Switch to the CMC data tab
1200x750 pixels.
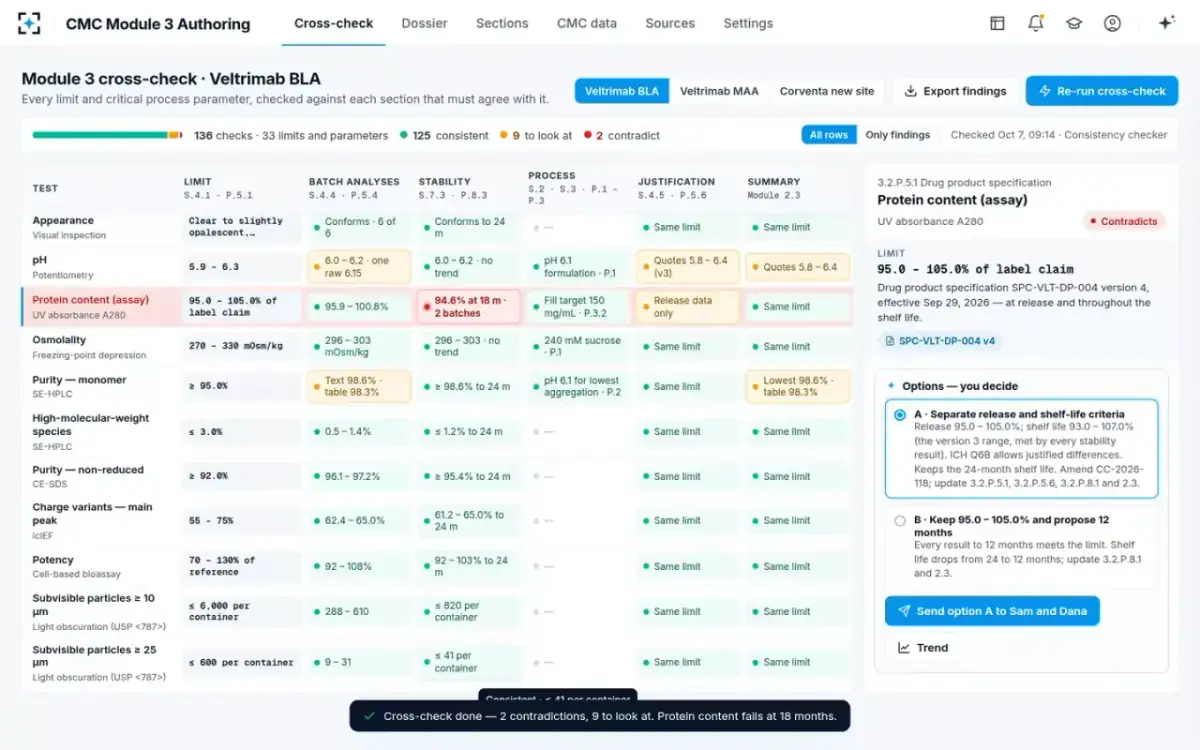click(587, 23)
